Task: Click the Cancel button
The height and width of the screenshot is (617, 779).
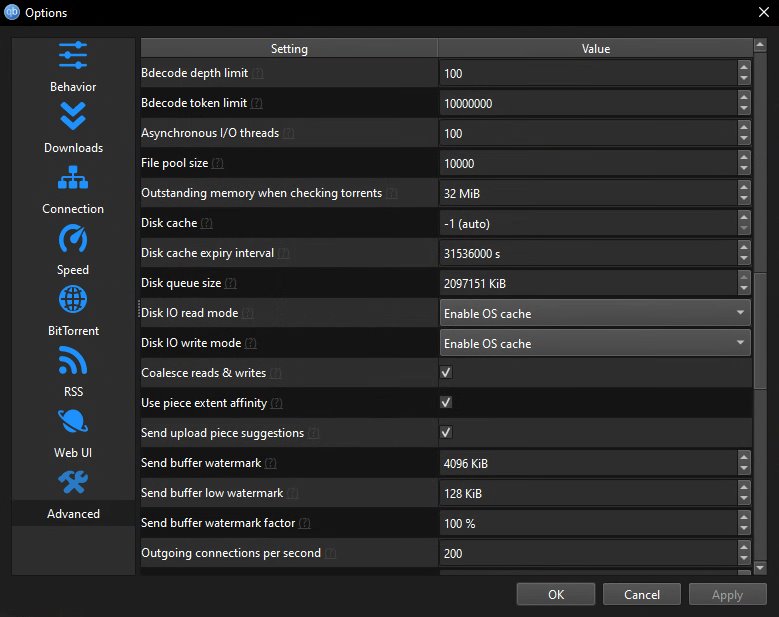Action: pos(642,594)
